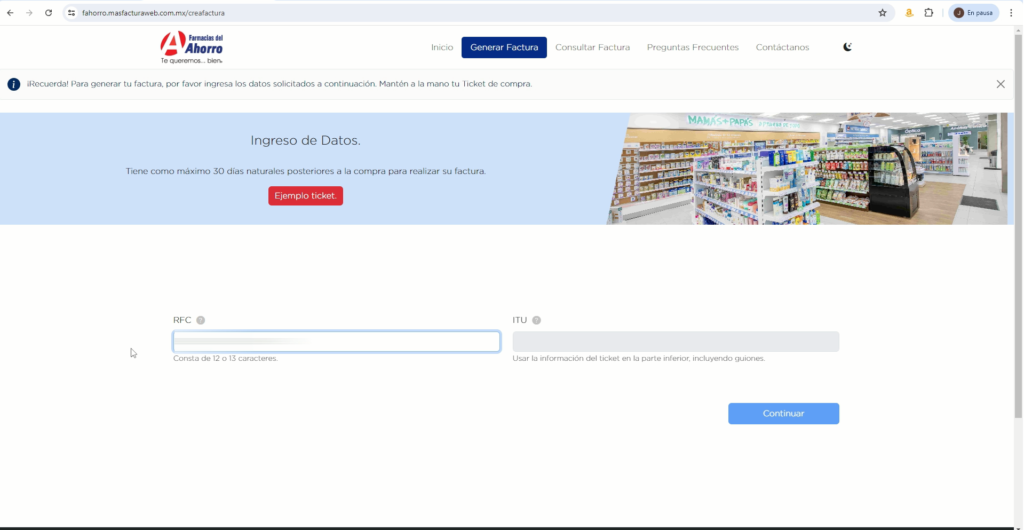Toggle dark mode with the moon icon
Screen dimensions: 1024x530
click(x=848, y=47)
